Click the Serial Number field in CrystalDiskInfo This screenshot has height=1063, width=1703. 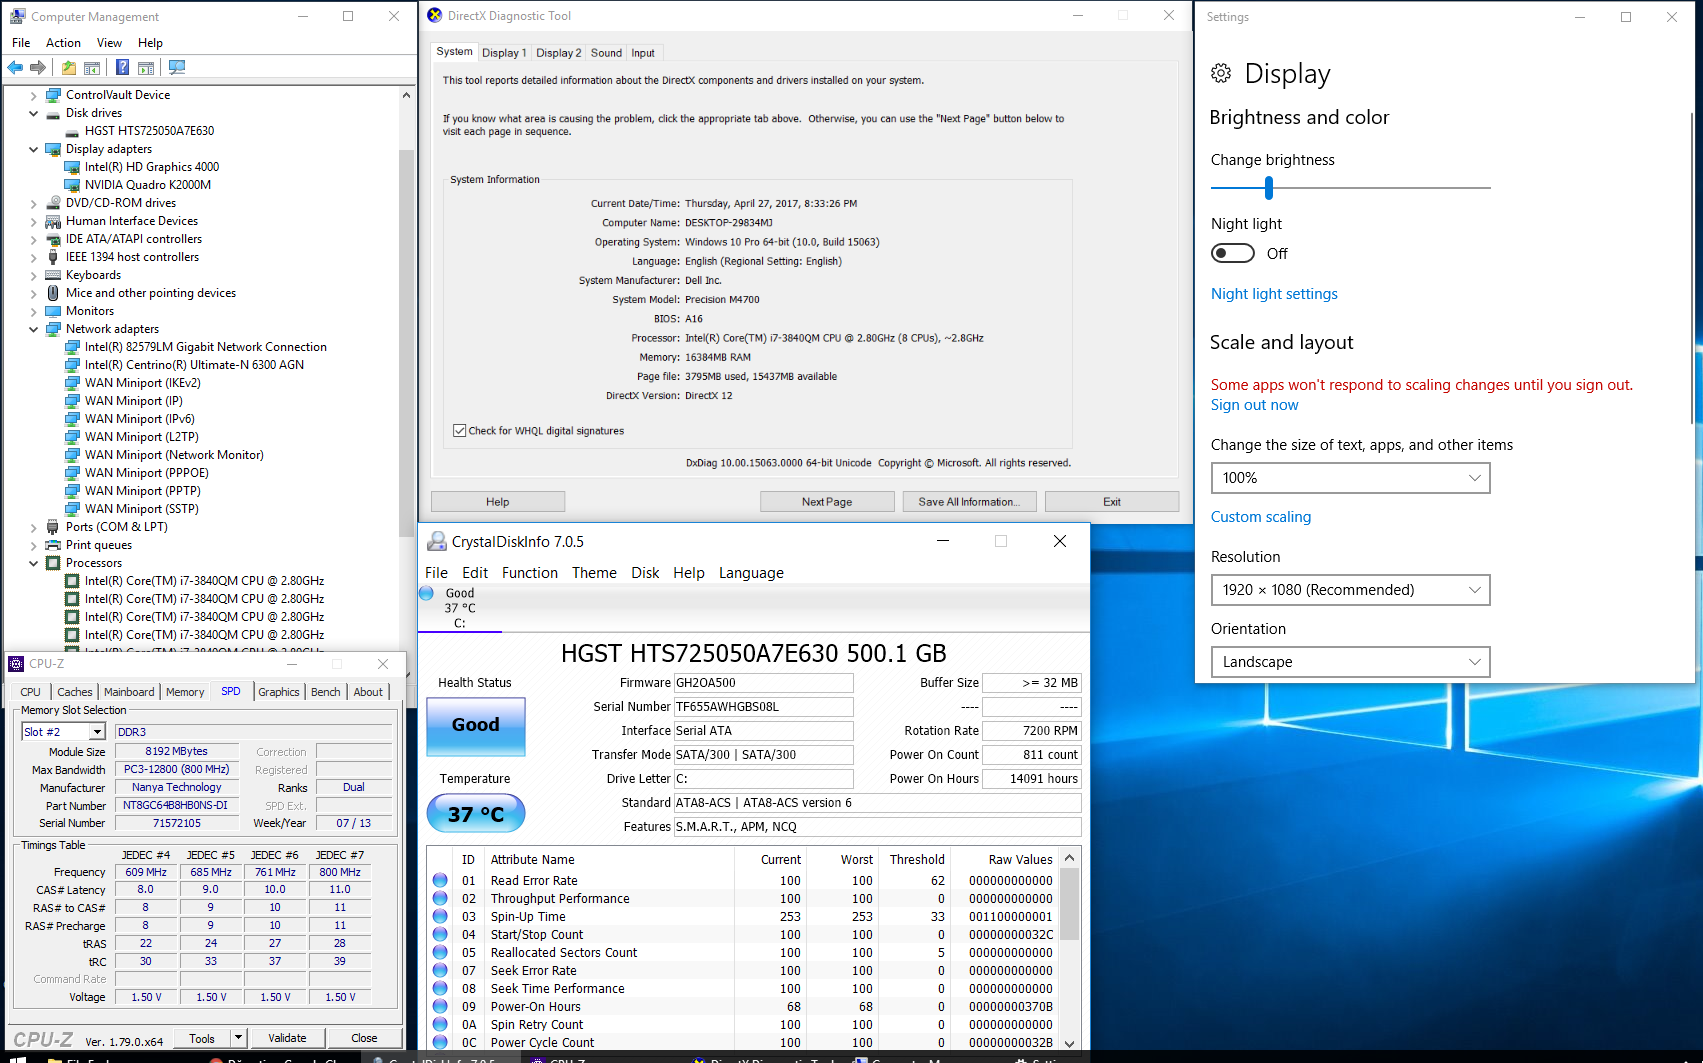click(764, 707)
